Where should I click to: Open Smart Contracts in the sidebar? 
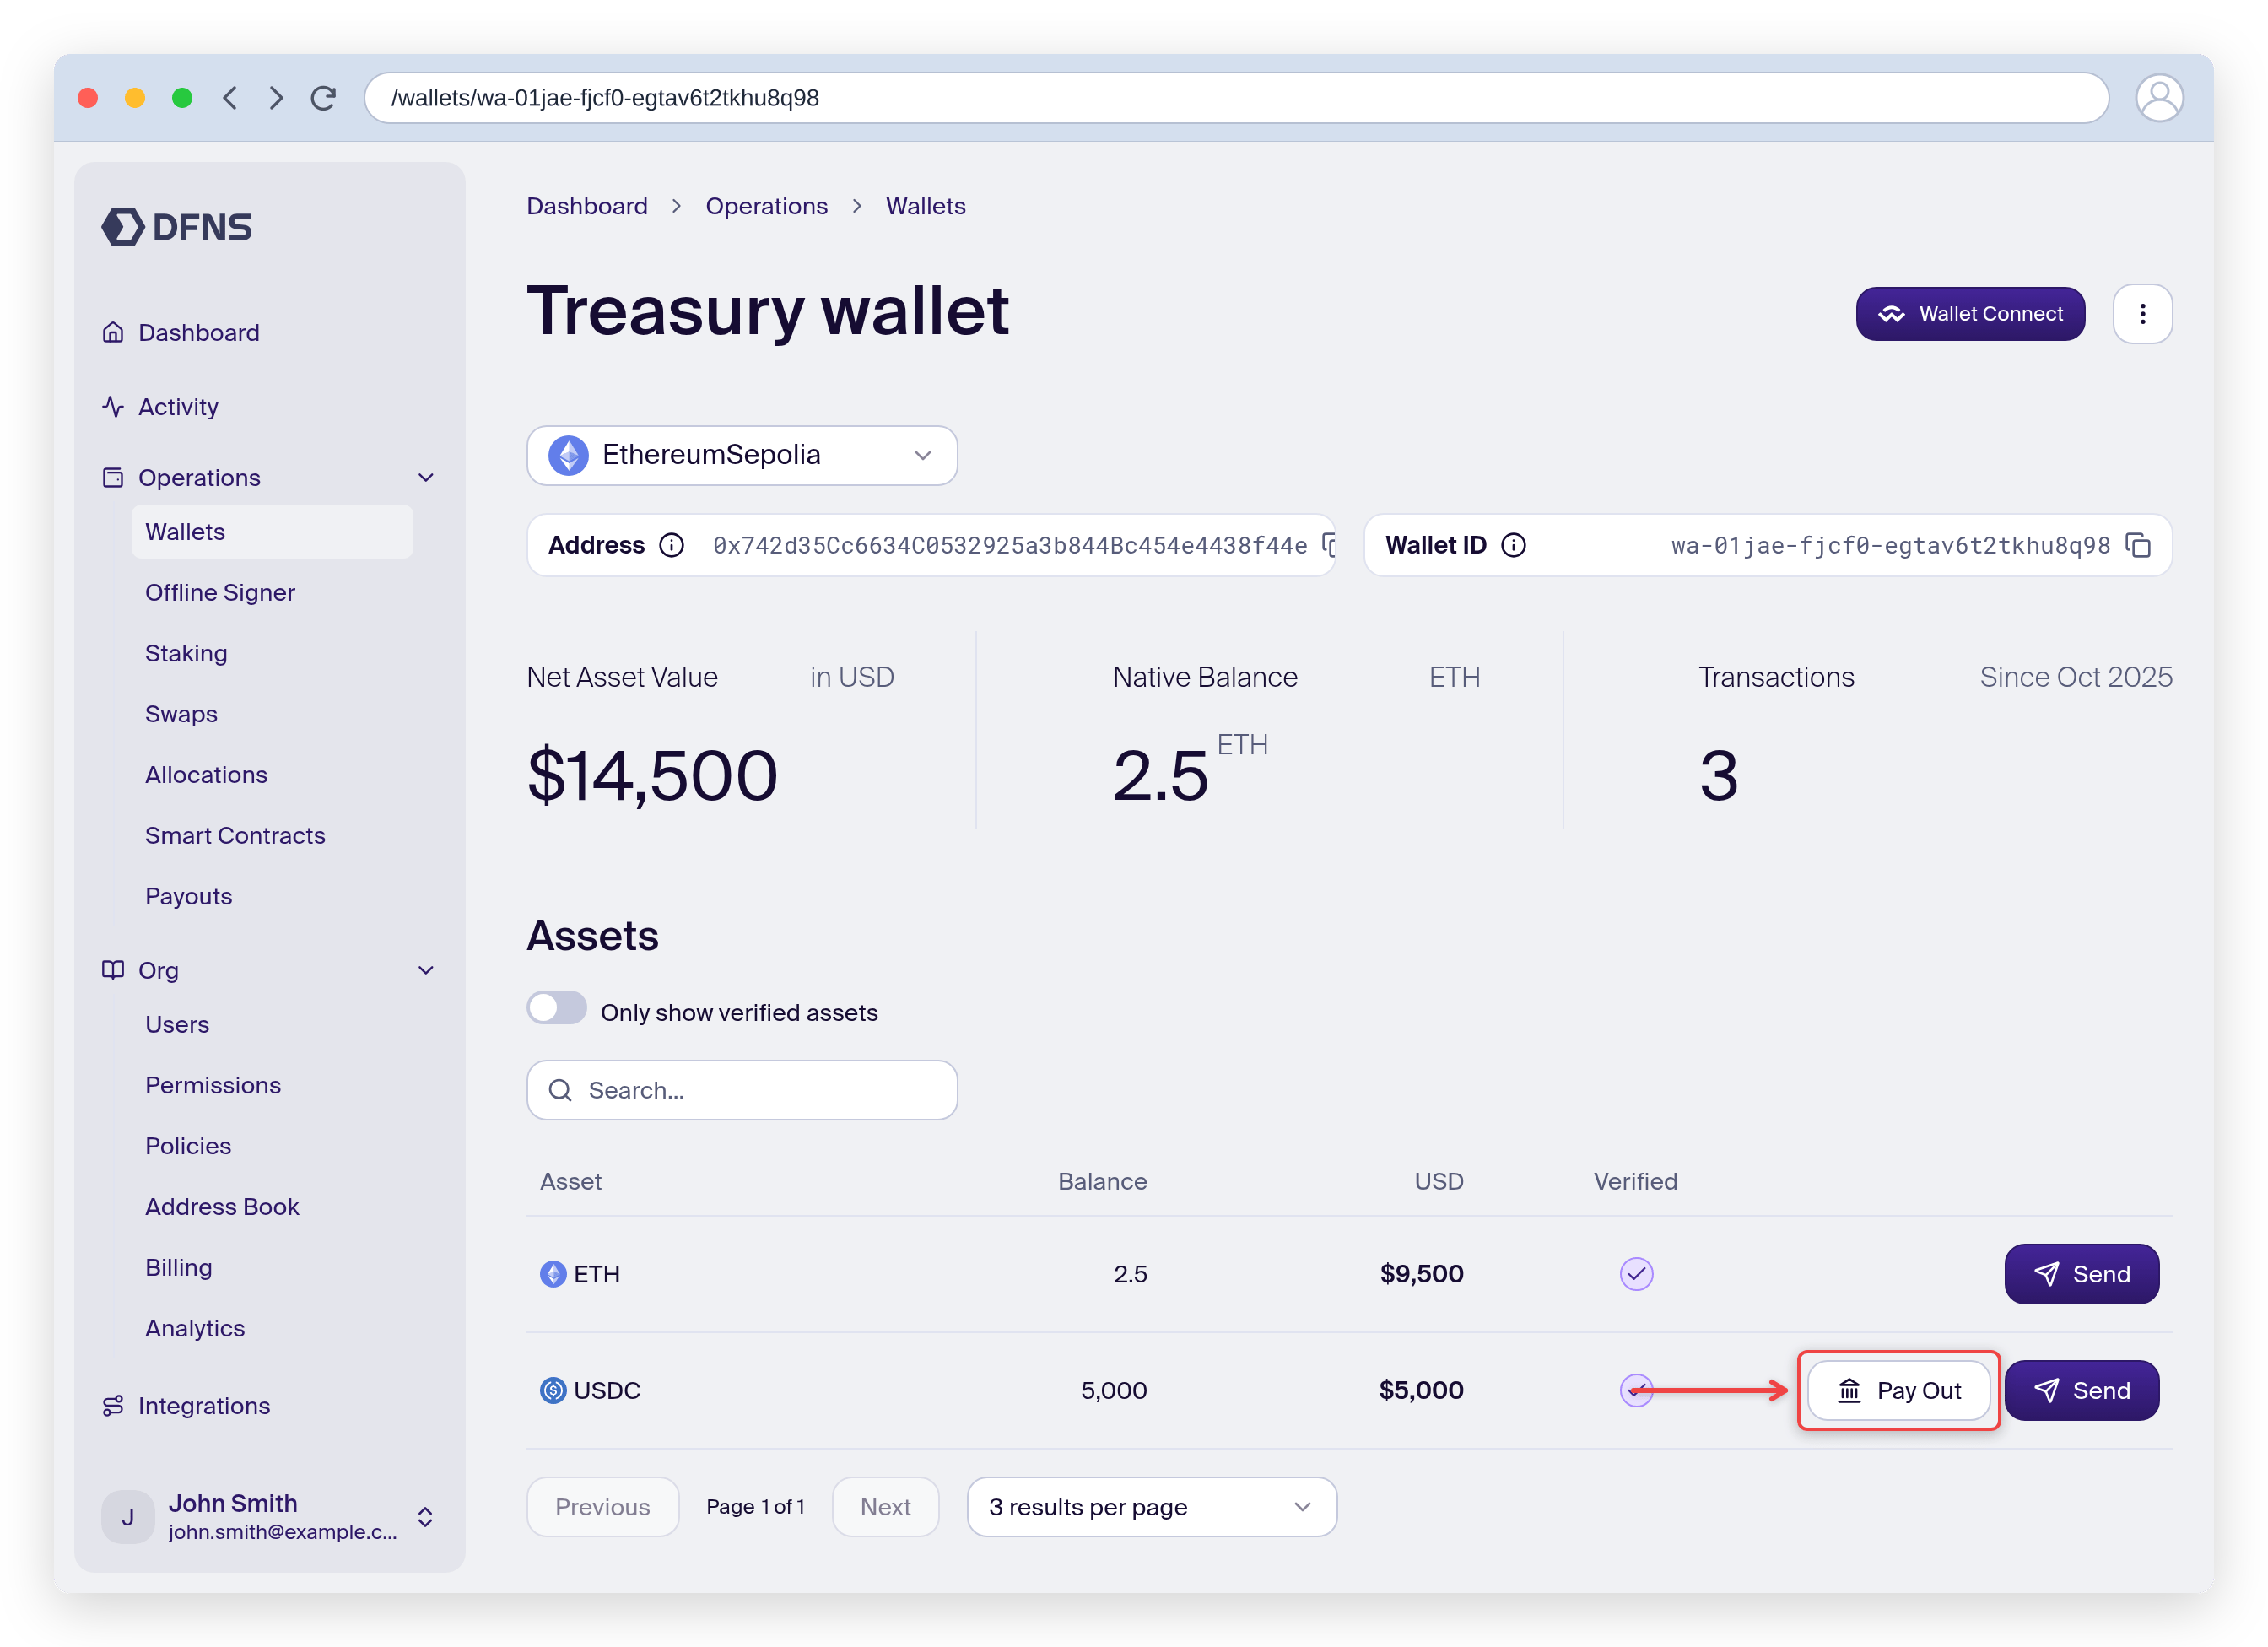pos(235,836)
